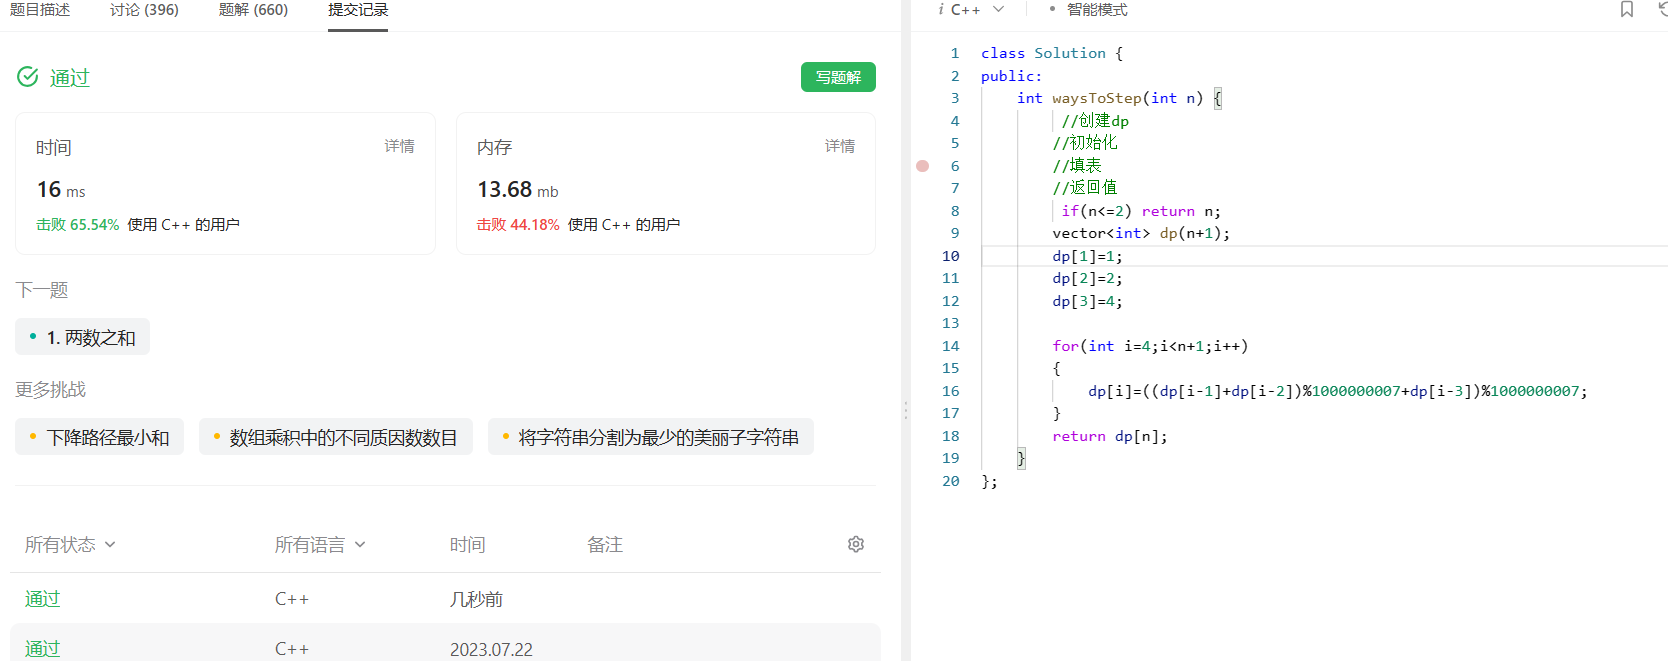Click line number 10 in the gutter

950,256
